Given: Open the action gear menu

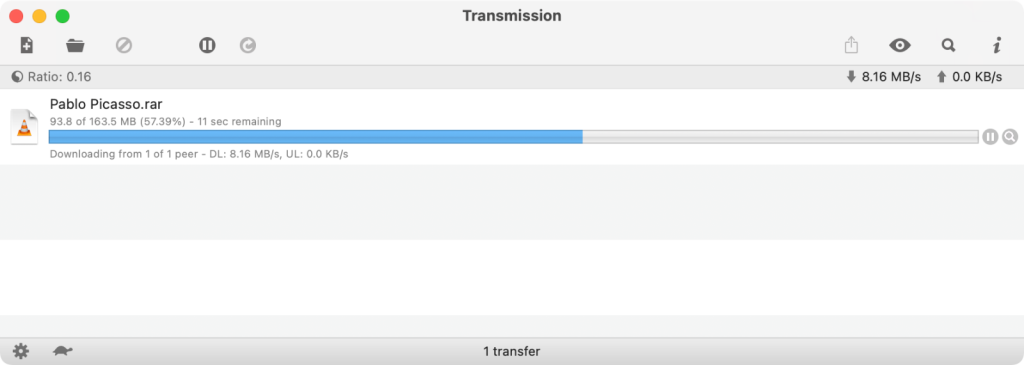Looking at the screenshot, I should (x=21, y=351).
